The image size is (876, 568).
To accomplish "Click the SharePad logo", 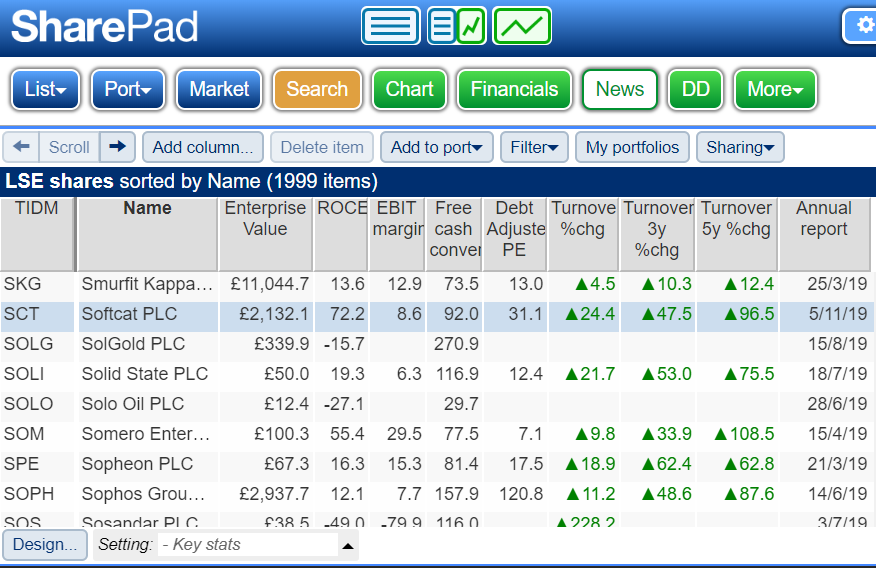I will coord(104,26).
